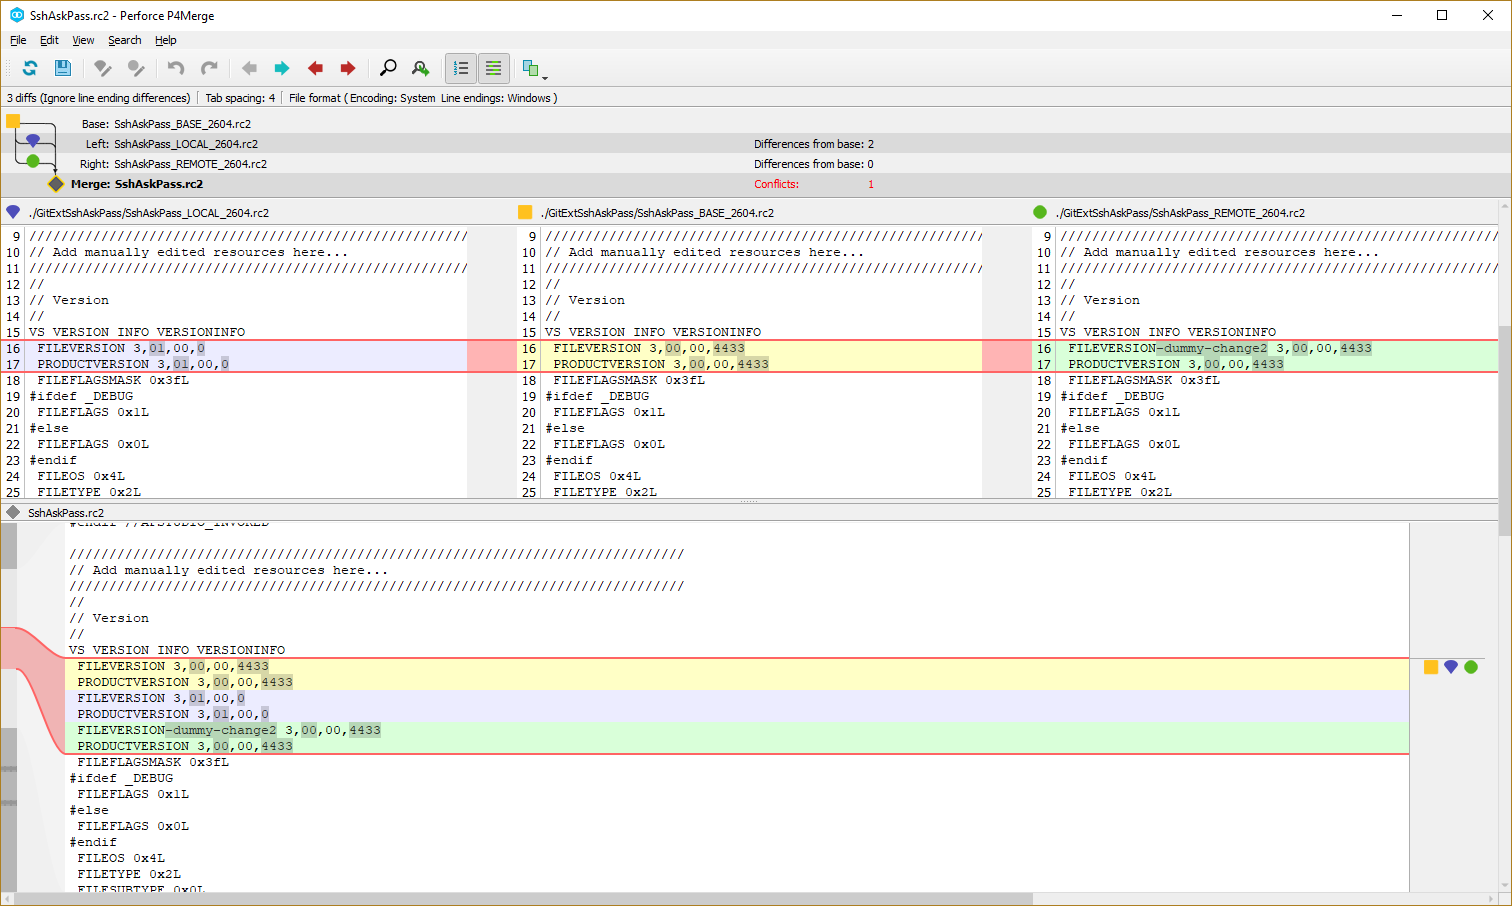This screenshot has width=1512, height=906.
Task: Click the Go to line icon
Action: (x=421, y=68)
